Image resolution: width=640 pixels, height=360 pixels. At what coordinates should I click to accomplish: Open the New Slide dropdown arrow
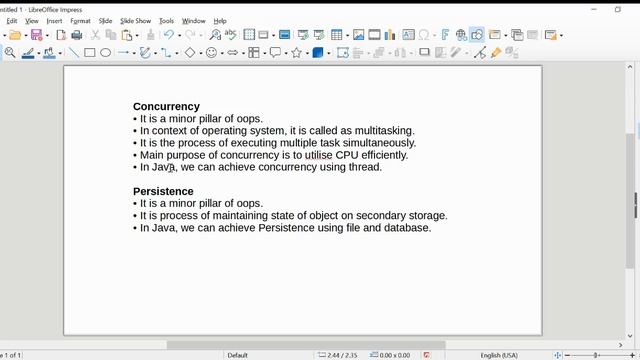pyautogui.click(x=505, y=36)
